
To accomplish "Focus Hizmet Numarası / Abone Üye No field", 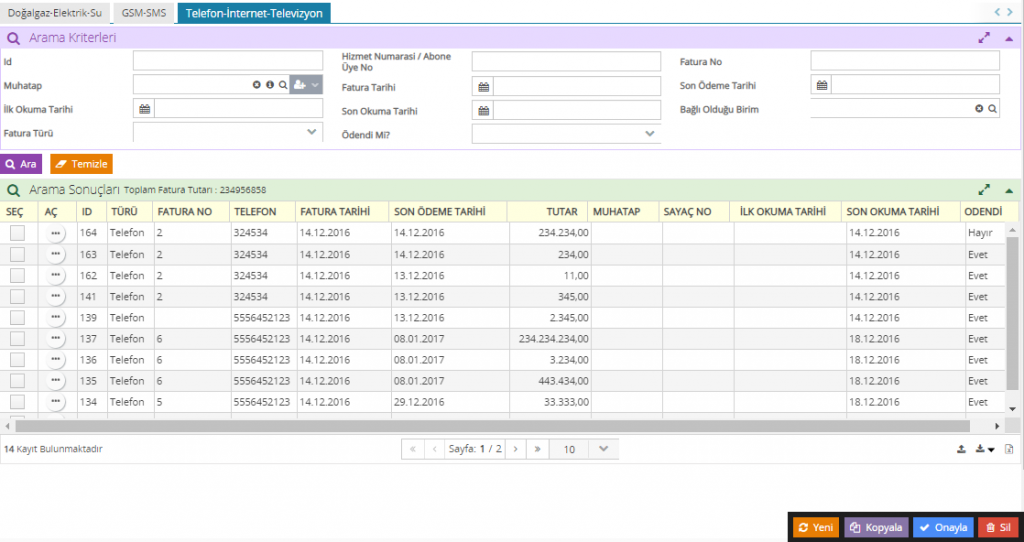I will click(x=566, y=62).
